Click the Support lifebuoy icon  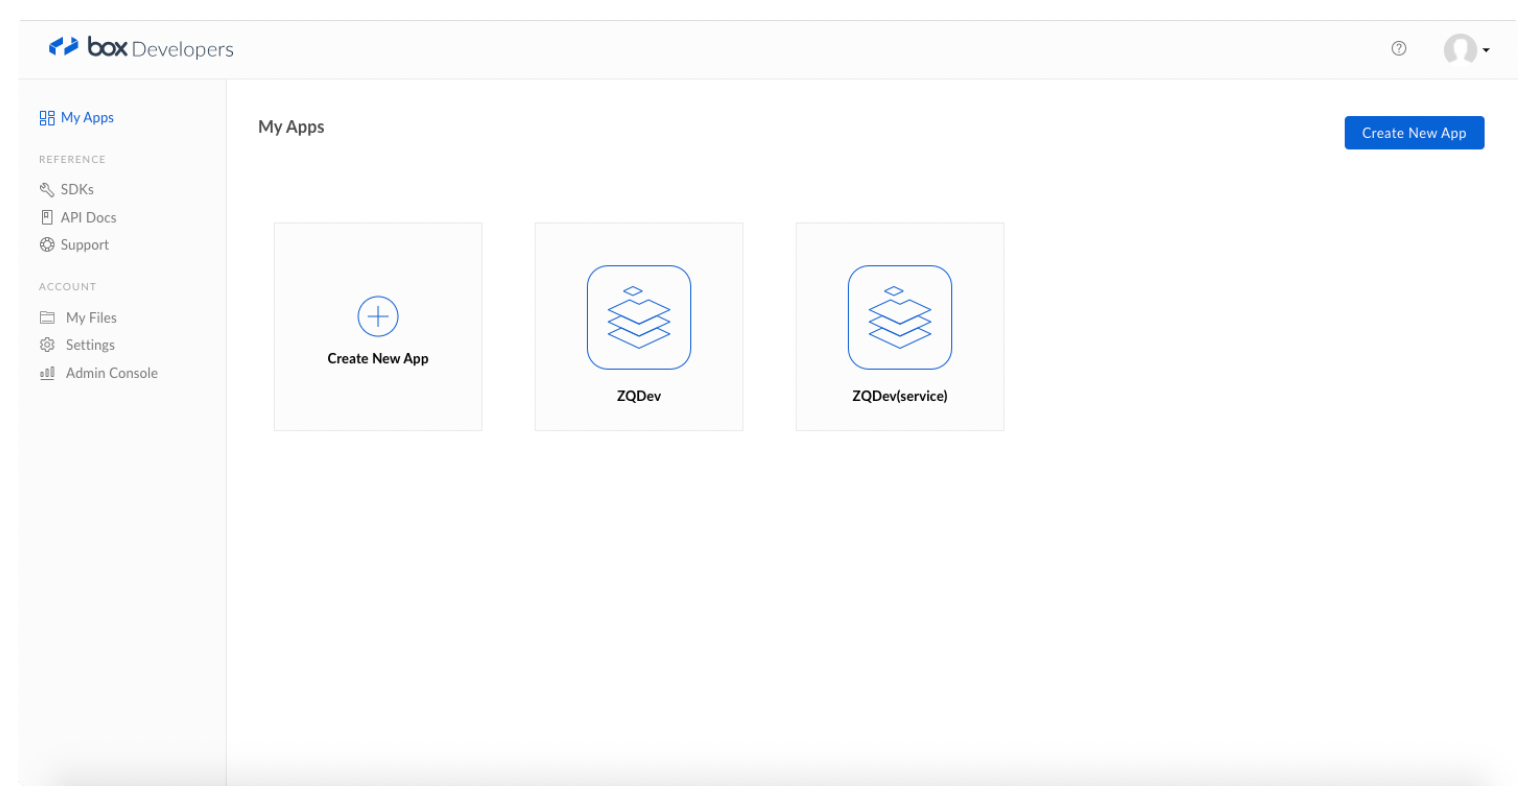47,245
